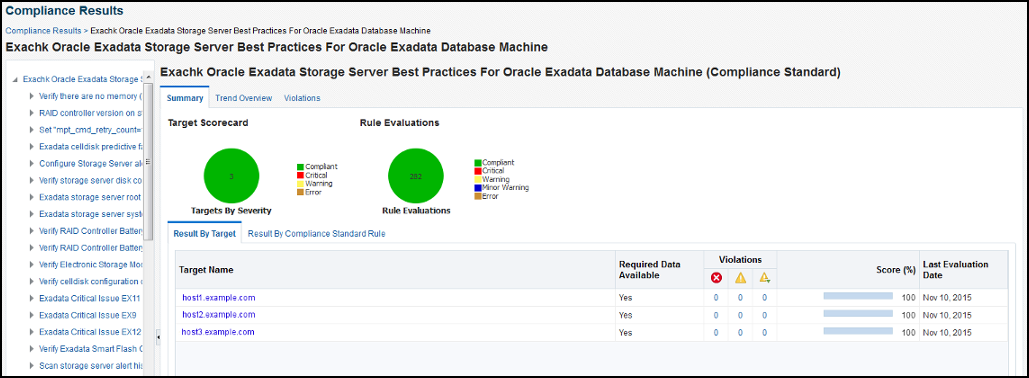The height and width of the screenshot is (378, 1029).
Task: Expand the 'Set mpt_cmd_retry_count' tree node
Action: pyautogui.click(x=32, y=130)
